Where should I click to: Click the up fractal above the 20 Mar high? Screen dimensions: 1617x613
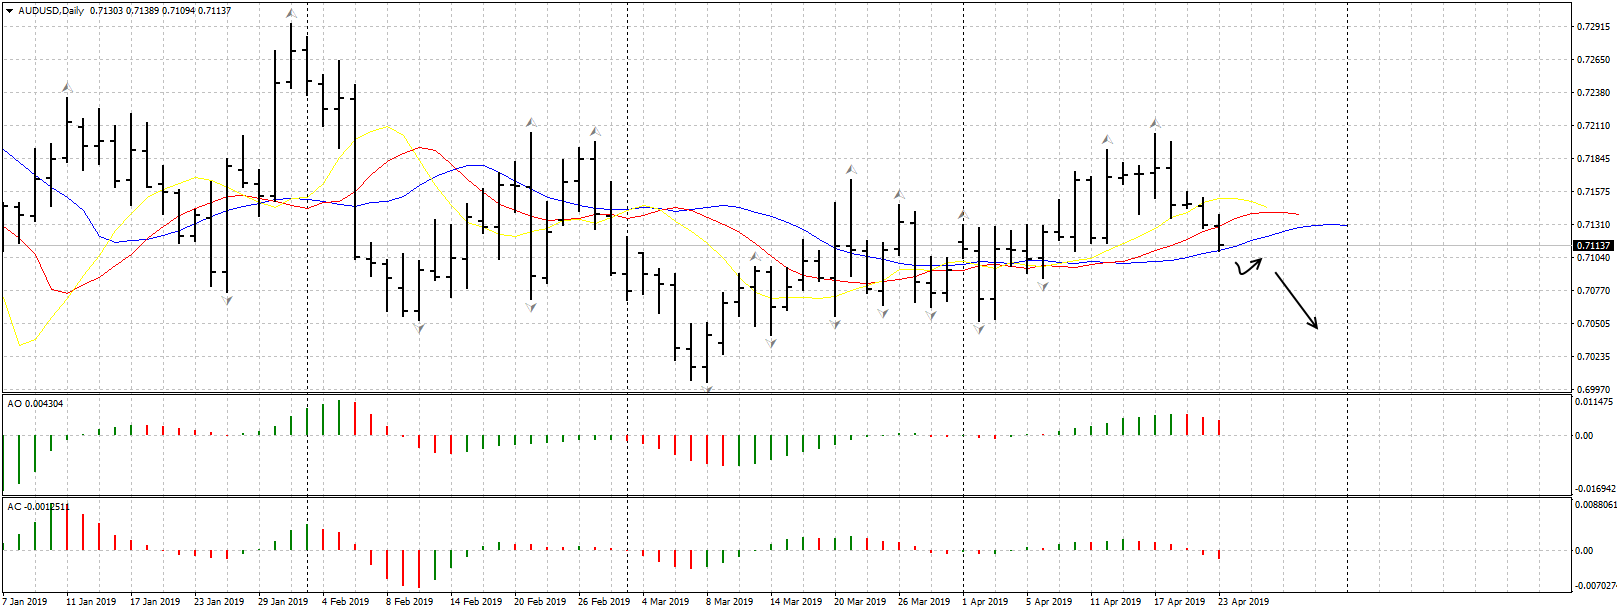[851, 169]
